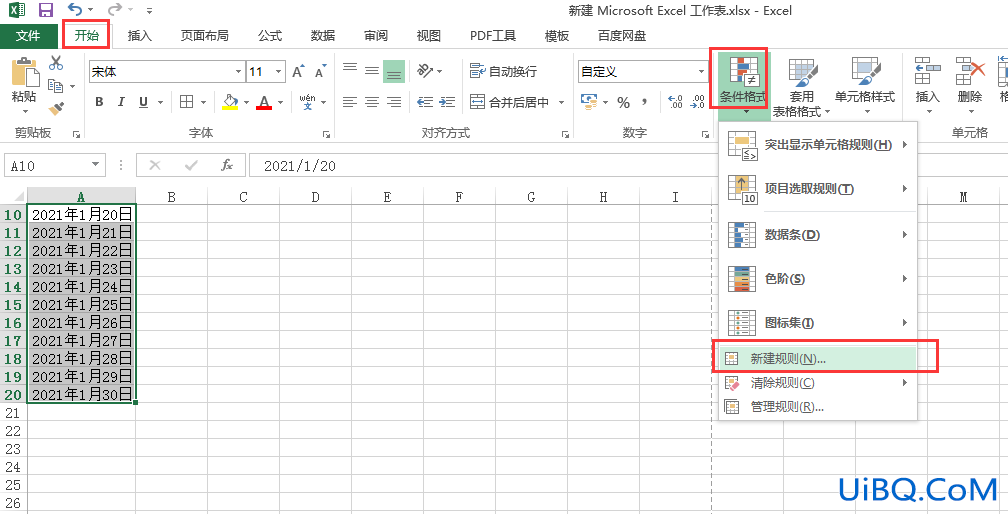Screen dimensions: 1008x514
Task: Click the column B header
Action: pos(172,197)
